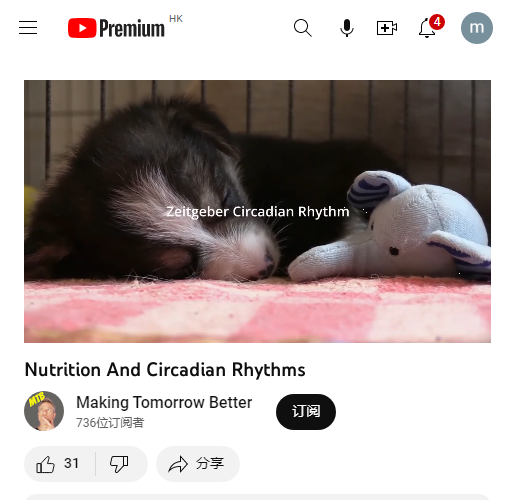Screen dimensions: 515x500
Task: Click the 736位订阅者 subscriber count
Action: [110, 423]
